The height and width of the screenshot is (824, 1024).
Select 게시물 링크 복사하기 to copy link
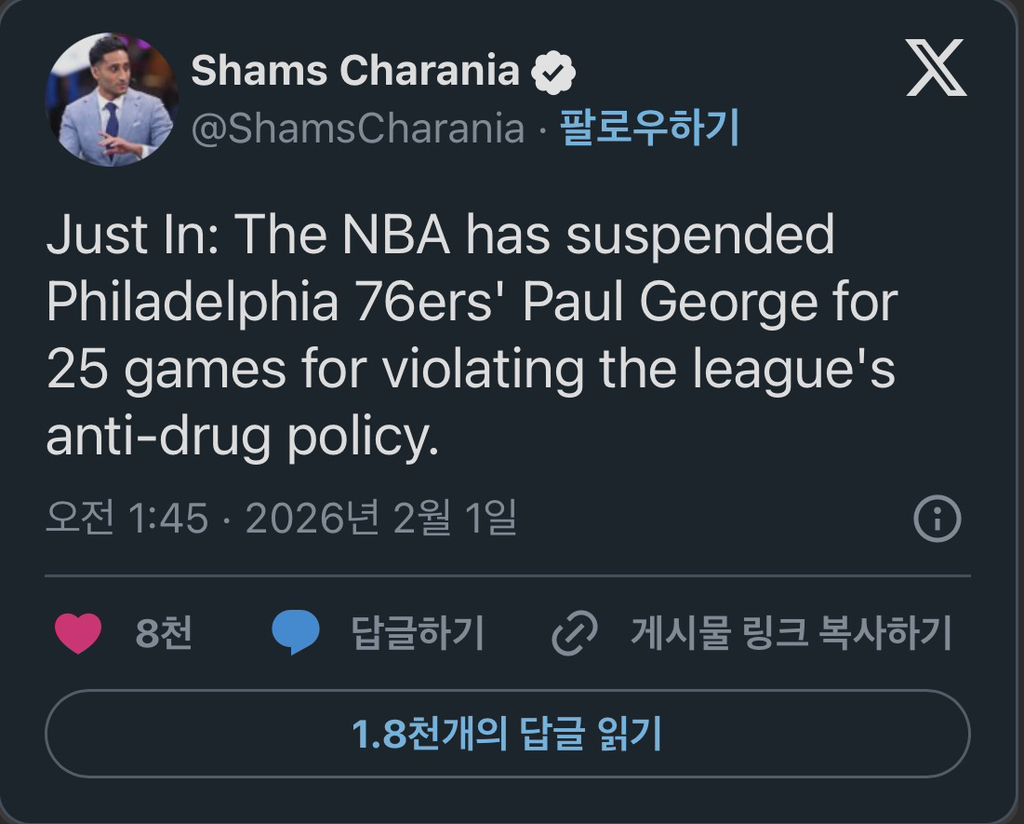tap(790, 633)
